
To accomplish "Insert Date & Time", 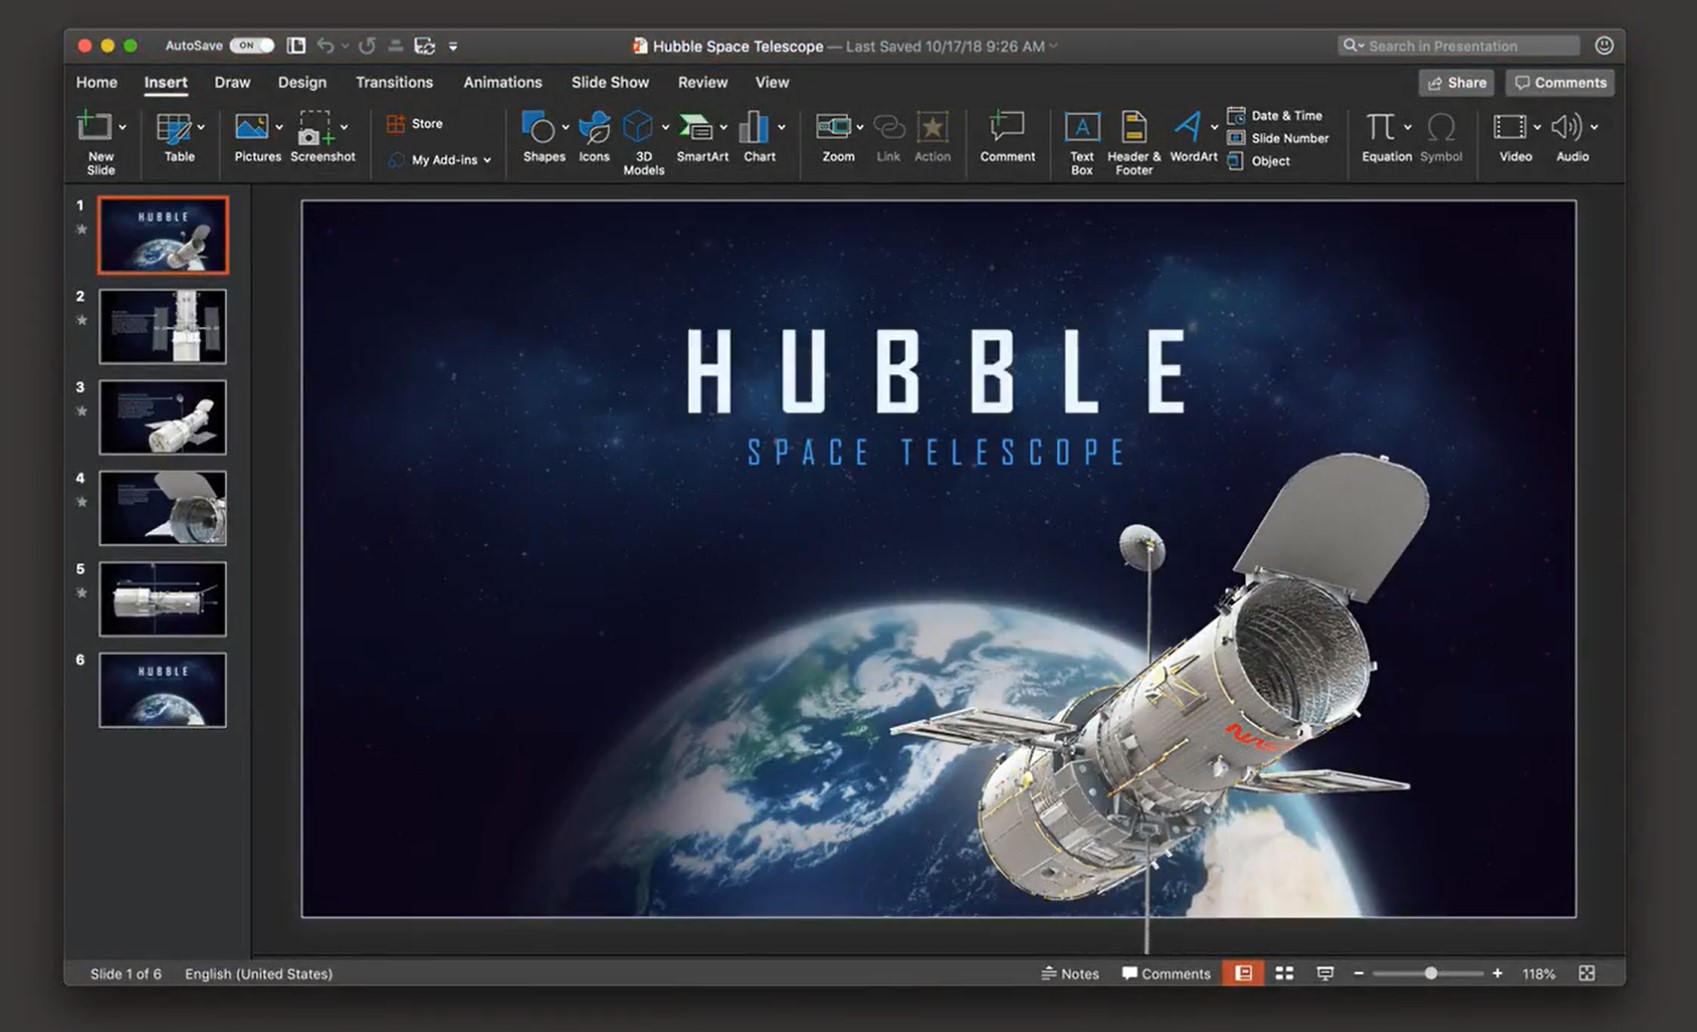I will coord(1275,116).
